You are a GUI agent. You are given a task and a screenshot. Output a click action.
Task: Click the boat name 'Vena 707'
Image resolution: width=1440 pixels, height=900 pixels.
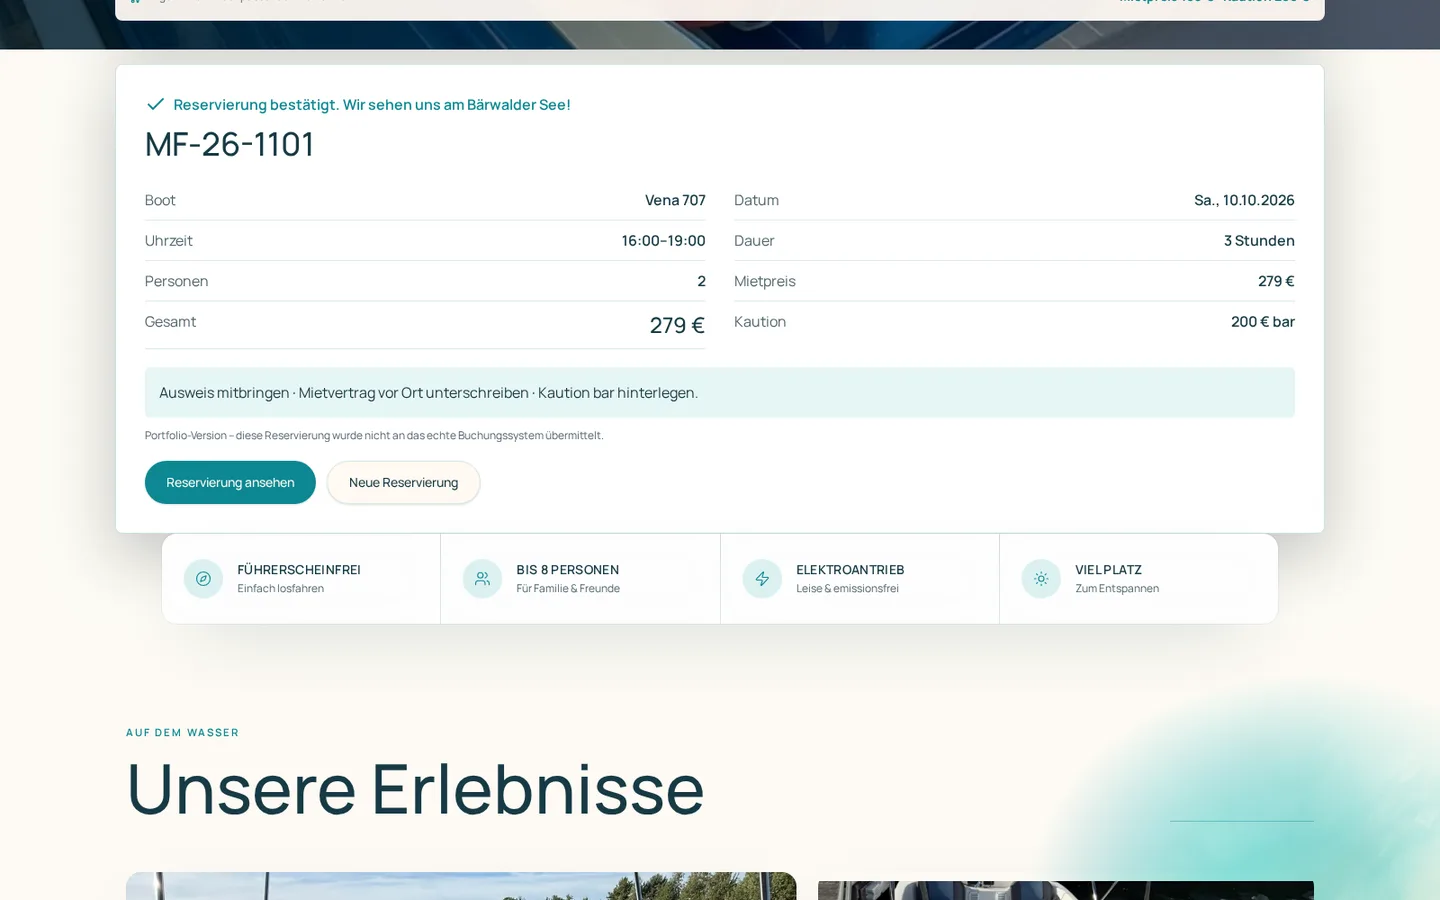point(675,200)
